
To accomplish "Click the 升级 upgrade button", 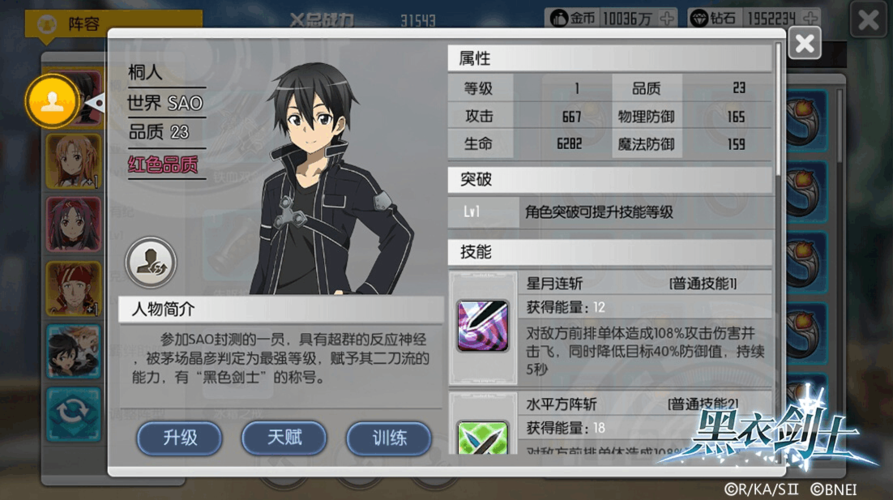I will click(179, 438).
